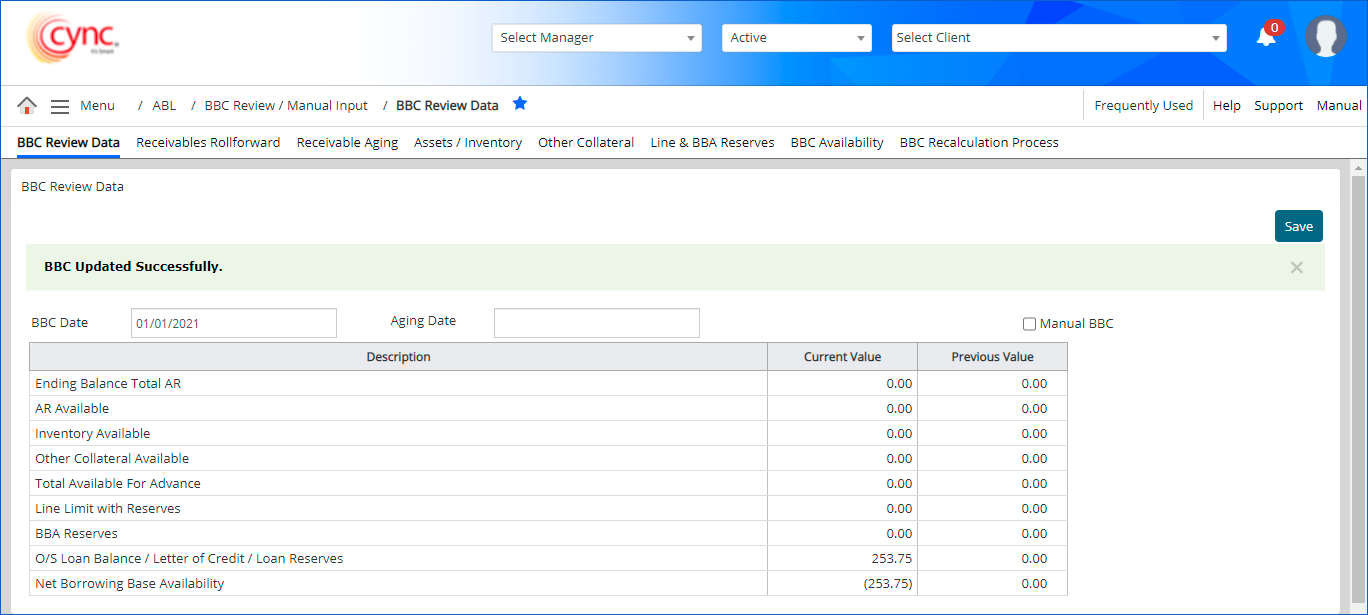
Task: Click the BBC Date input field
Action: tap(234, 323)
